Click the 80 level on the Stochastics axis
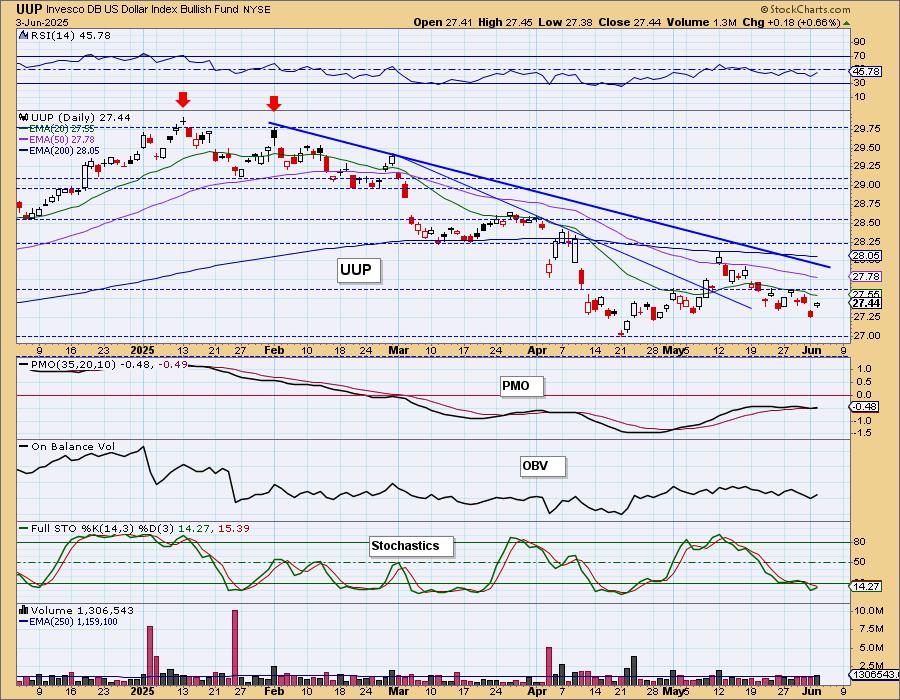Viewport: 900px width, 700px height. pyautogui.click(x=860, y=542)
